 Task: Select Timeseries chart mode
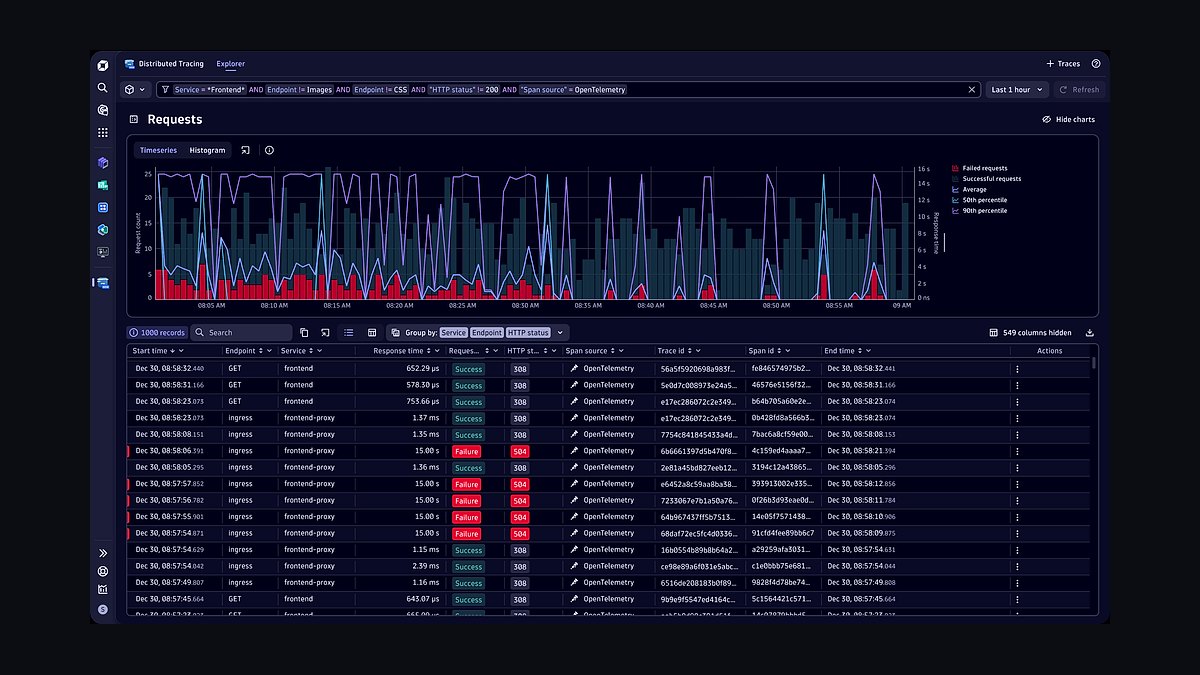[x=158, y=150]
